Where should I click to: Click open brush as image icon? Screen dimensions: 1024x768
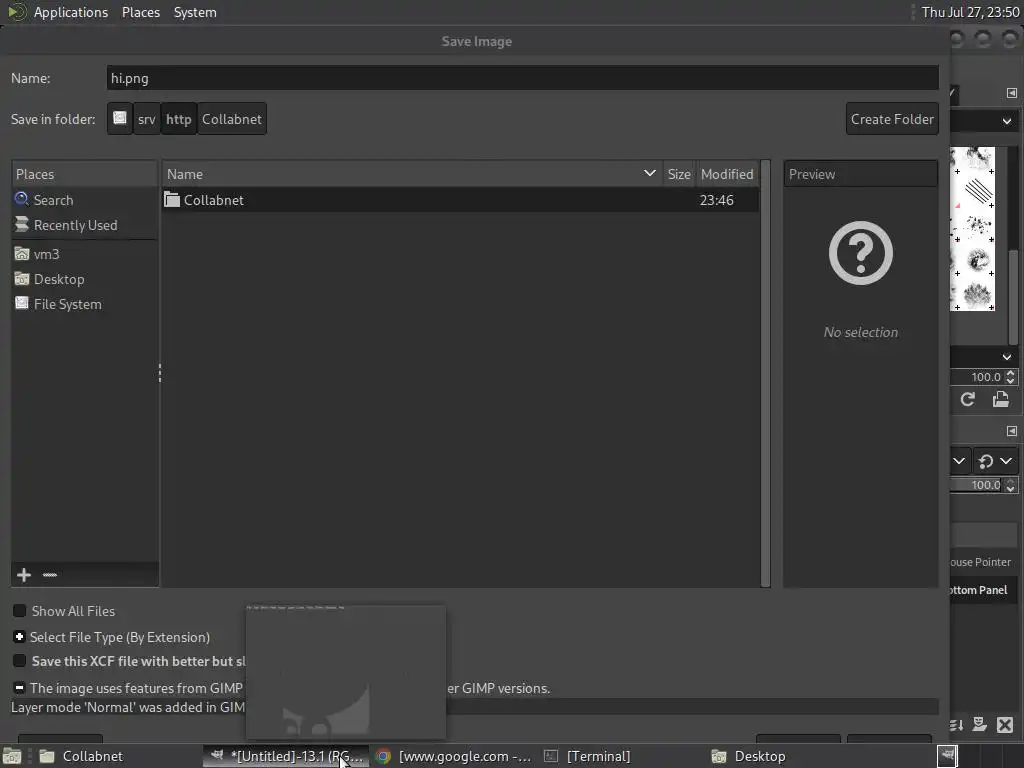(x=1000, y=399)
